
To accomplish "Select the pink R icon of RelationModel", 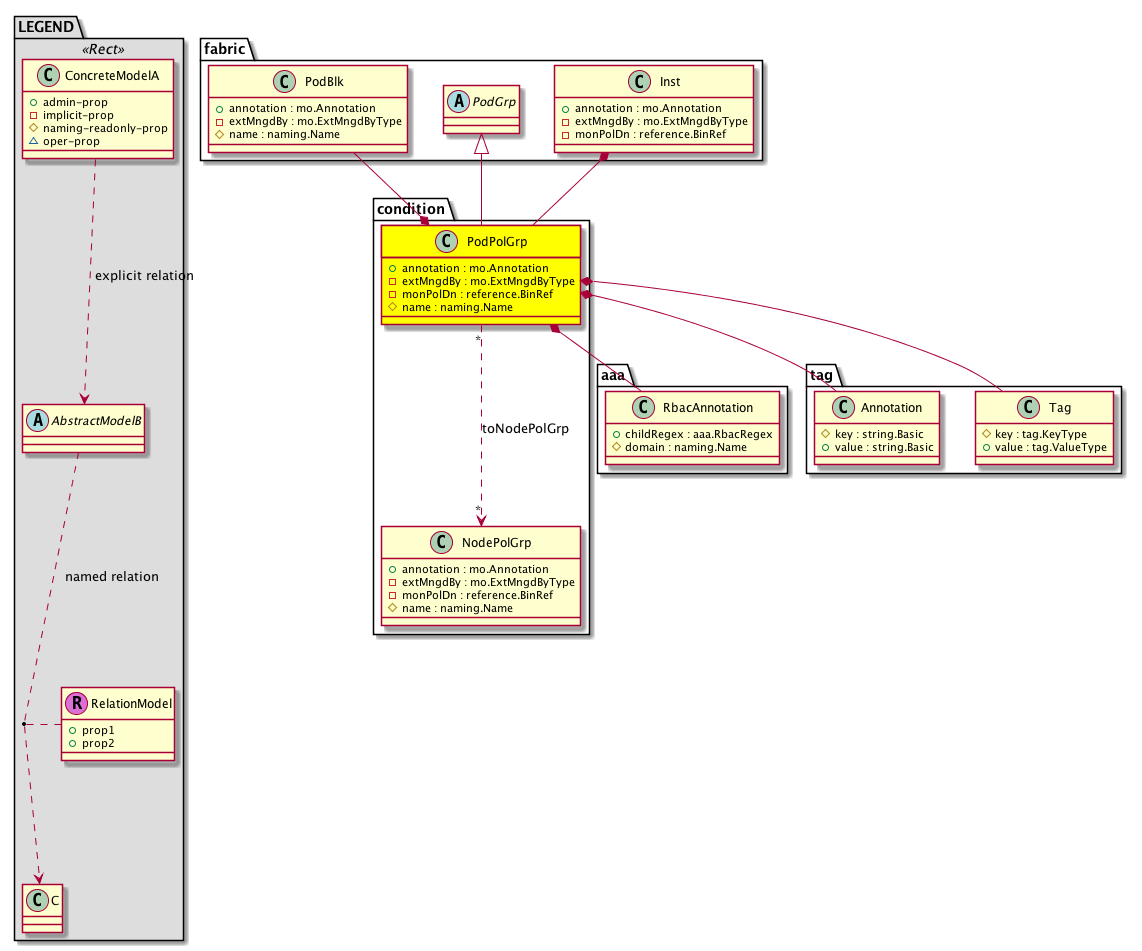I will pyautogui.click(x=76, y=704).
